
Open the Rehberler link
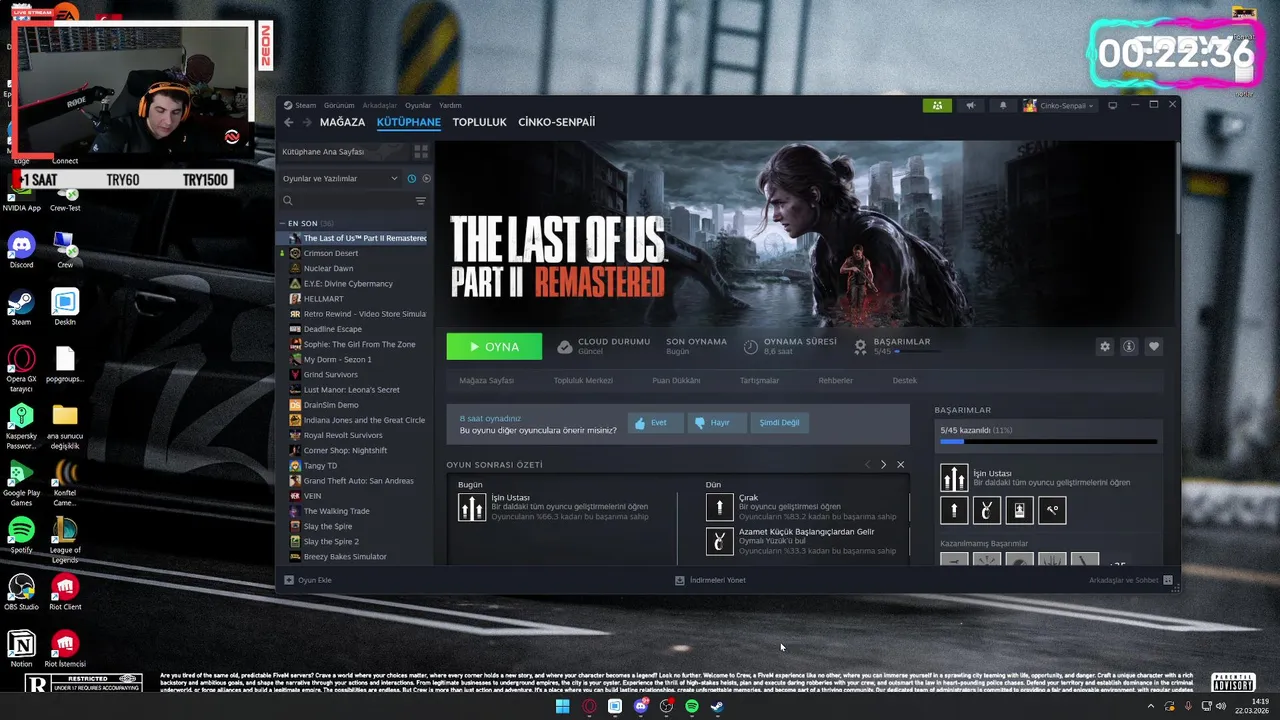(x=836, y=381)
